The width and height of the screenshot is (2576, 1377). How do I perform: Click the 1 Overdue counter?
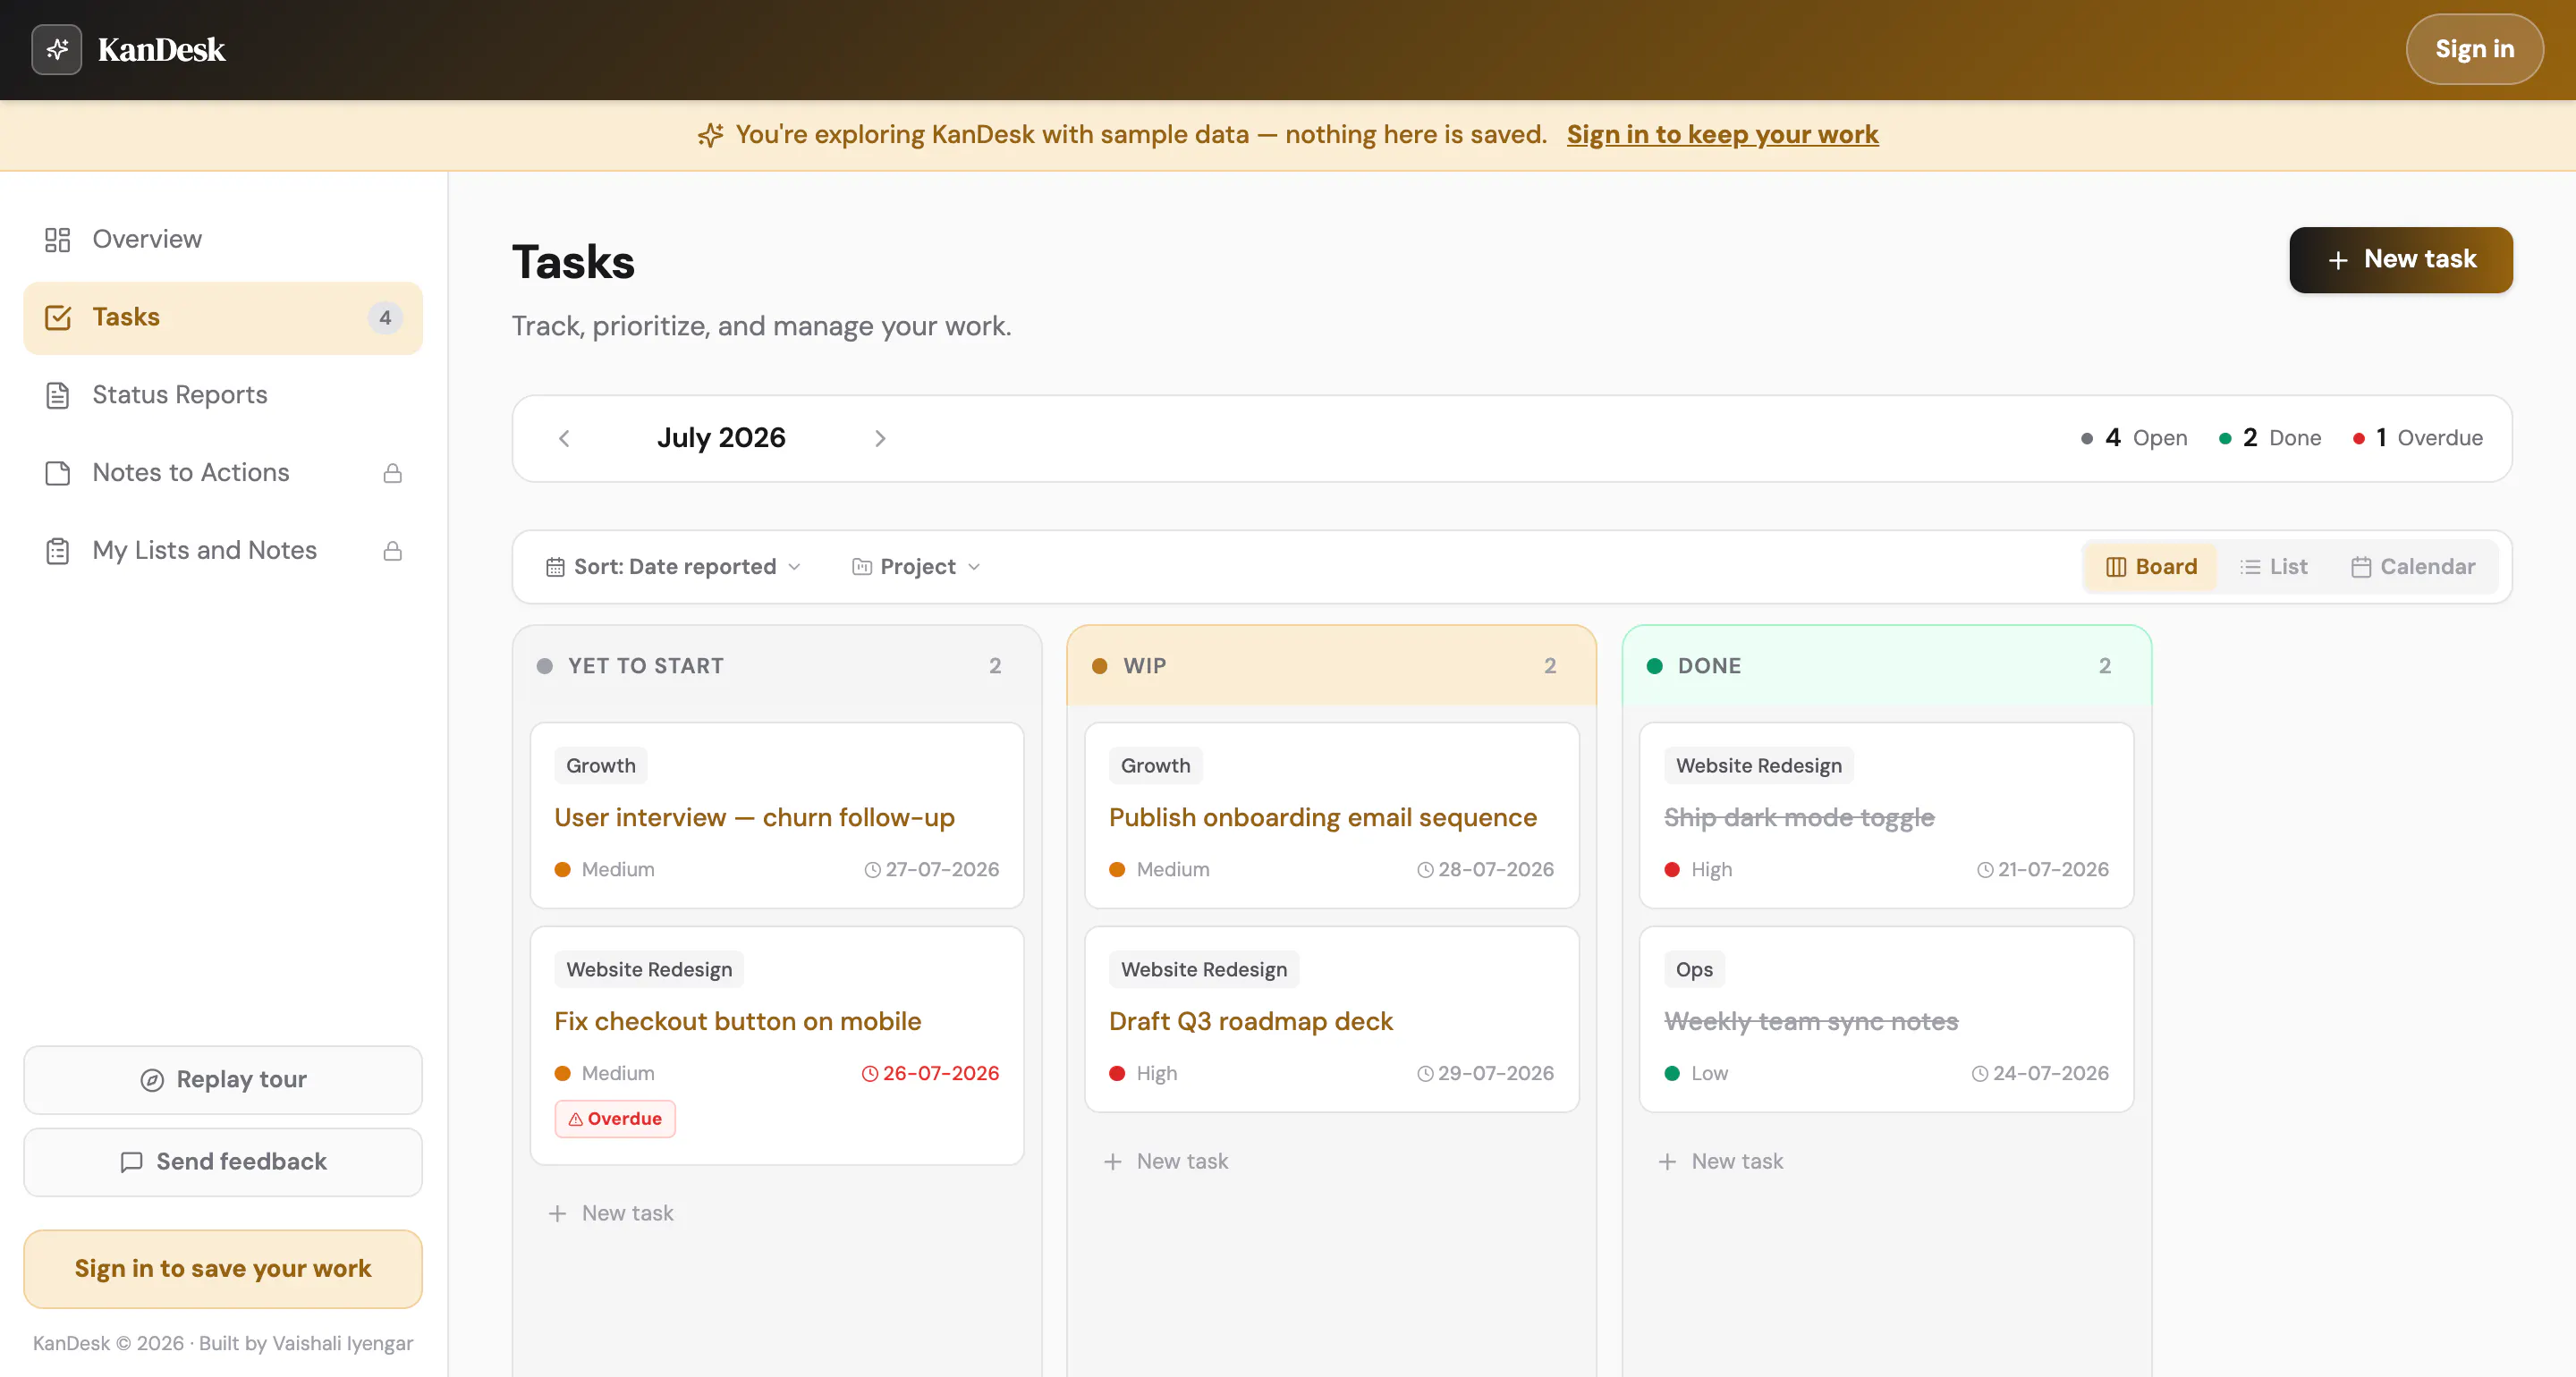coord(2417,438)
